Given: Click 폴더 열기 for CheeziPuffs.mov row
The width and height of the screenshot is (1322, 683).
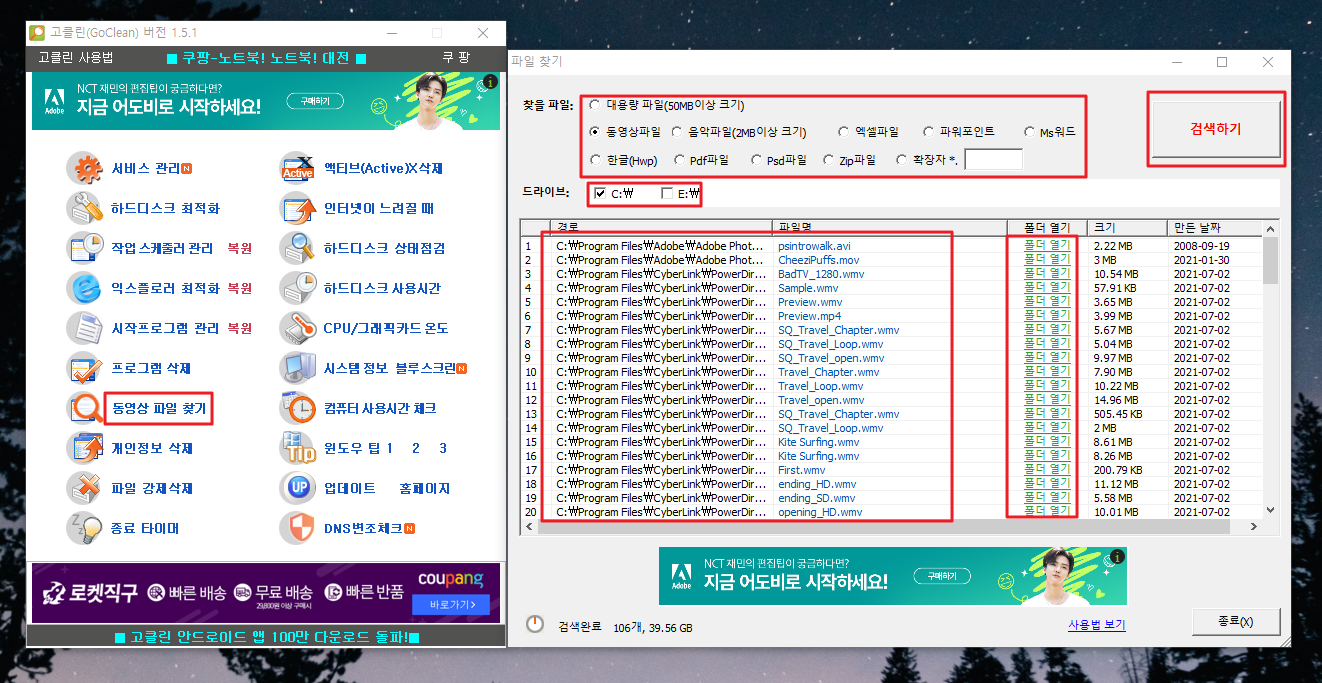Looking at the screenshot, I should [x=1046, y=259].
